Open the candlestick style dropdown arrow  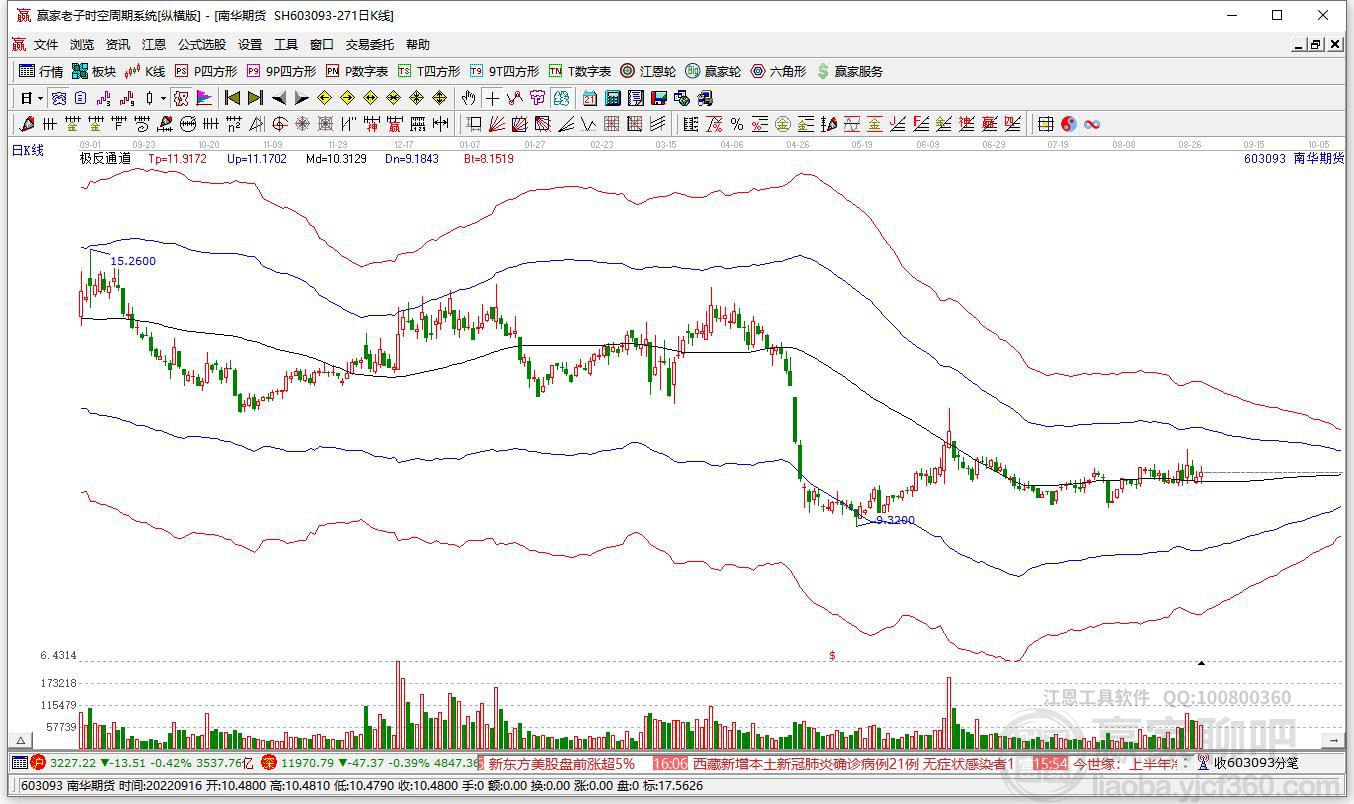(x=163, y=99)
